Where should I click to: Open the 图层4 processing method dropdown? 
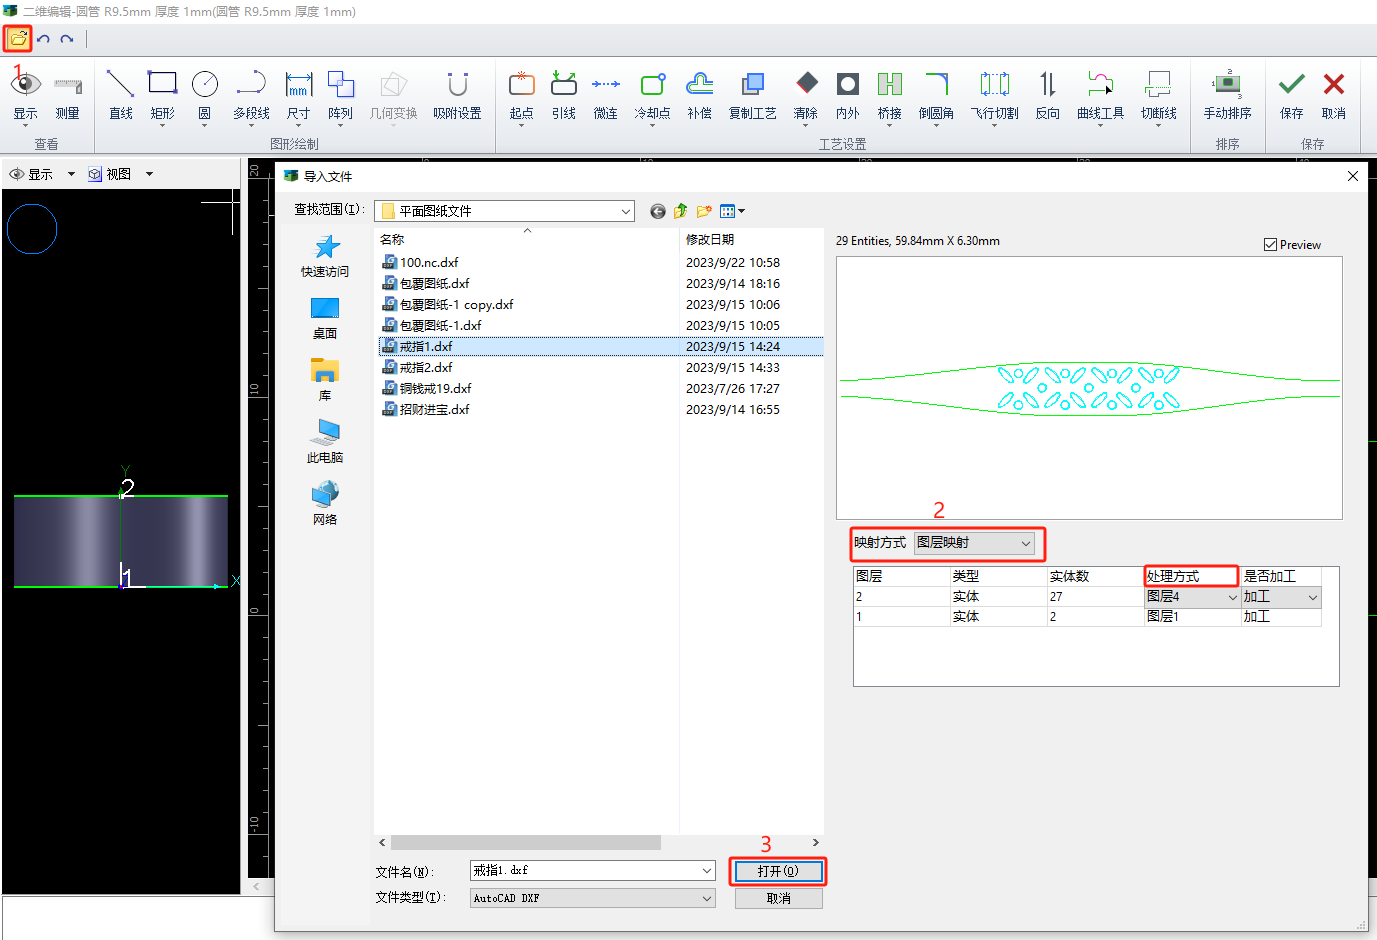[1232, 597]
